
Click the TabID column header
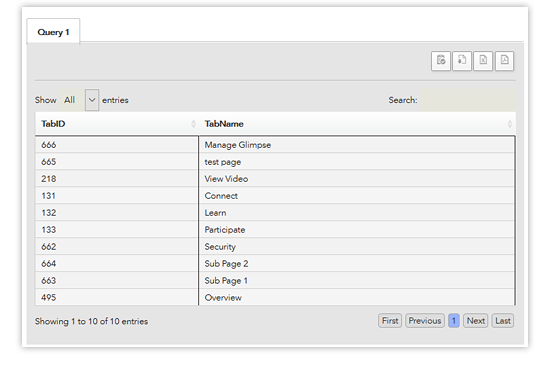(x=117, y=124)
